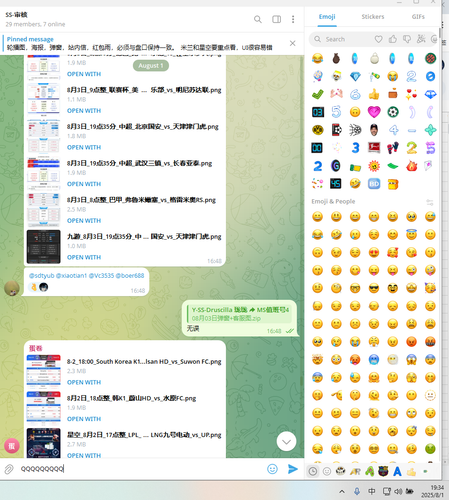The image size is (449, 500).
Task: Search in this chat using magnifier icon
Action: 258,19
